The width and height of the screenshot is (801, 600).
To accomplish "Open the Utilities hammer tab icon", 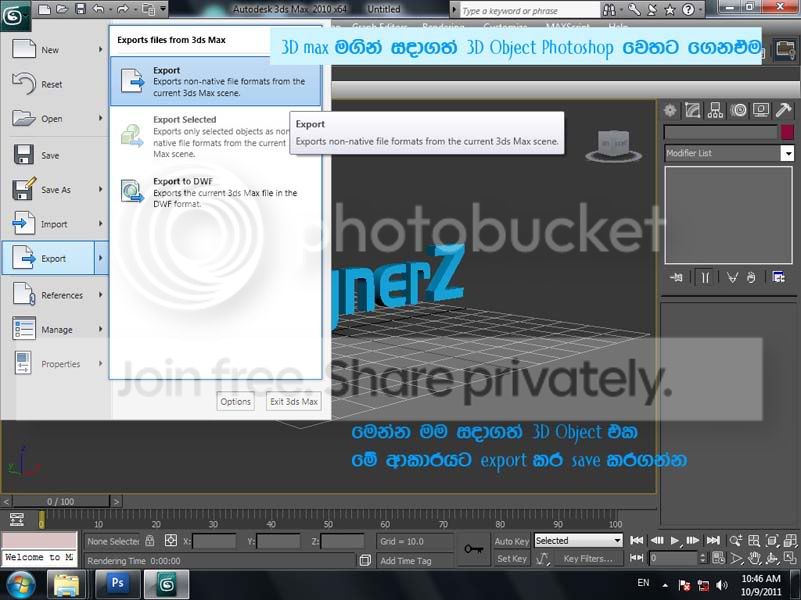I will click(x=783, y=110).
